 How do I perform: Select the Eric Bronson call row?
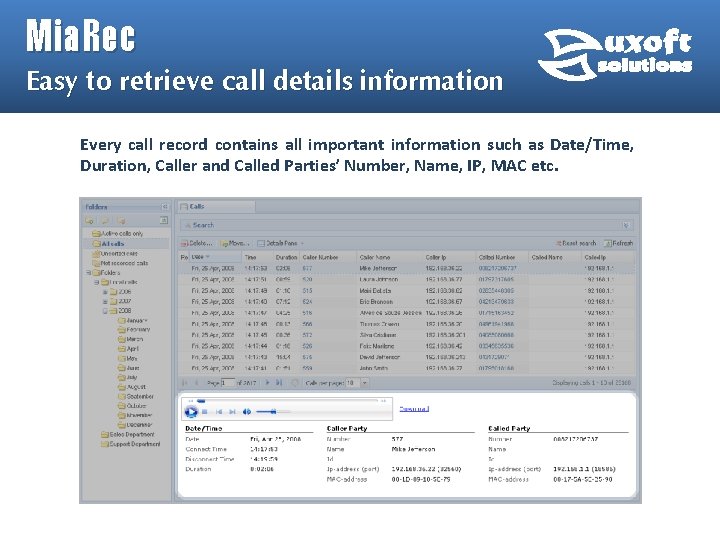406,302
